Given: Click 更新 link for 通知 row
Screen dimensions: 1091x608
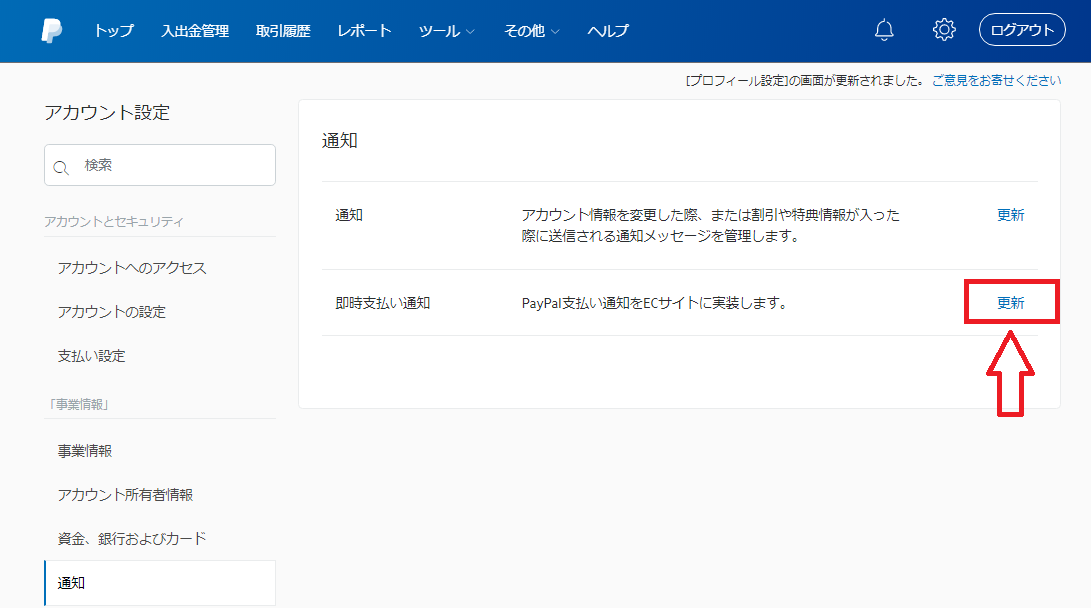Looking at the screenshot, I should [x=1010, y=215].
